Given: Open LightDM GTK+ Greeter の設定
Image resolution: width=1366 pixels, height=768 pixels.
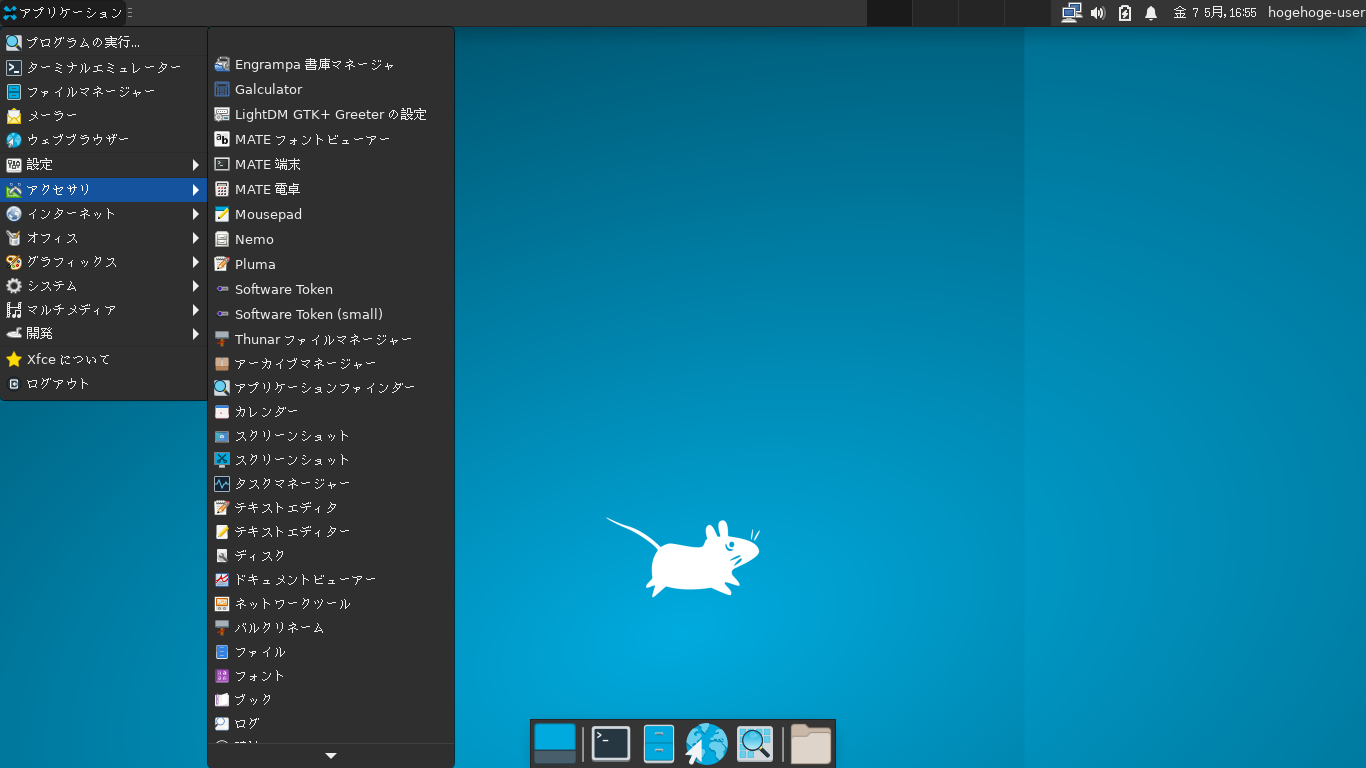Looking at the screenshot, I should 330,114.
